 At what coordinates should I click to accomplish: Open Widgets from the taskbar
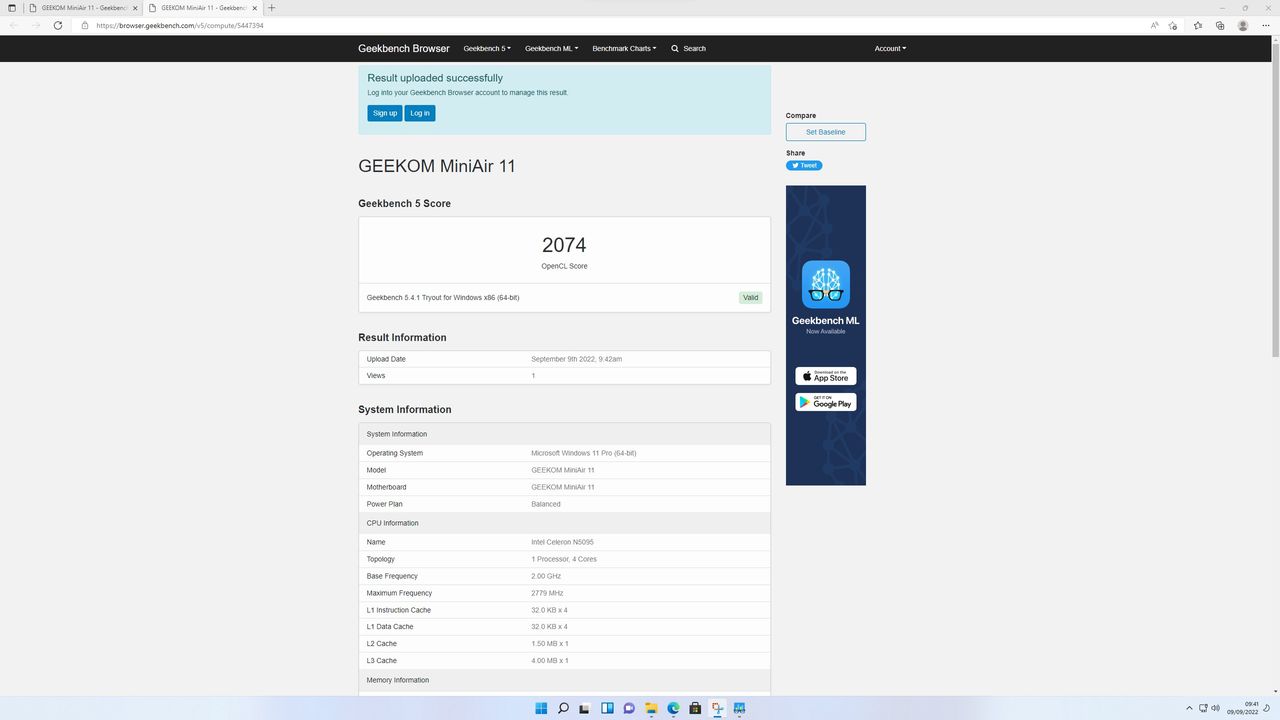tap(607, 708)
